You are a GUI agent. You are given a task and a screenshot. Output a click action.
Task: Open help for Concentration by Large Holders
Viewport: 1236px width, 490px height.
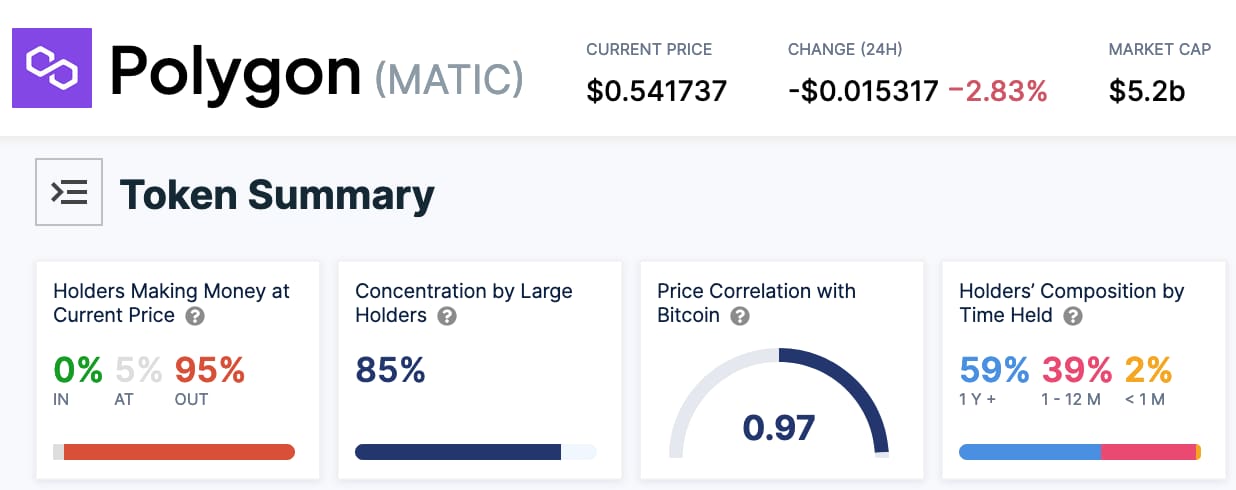(x=447, y=316)
